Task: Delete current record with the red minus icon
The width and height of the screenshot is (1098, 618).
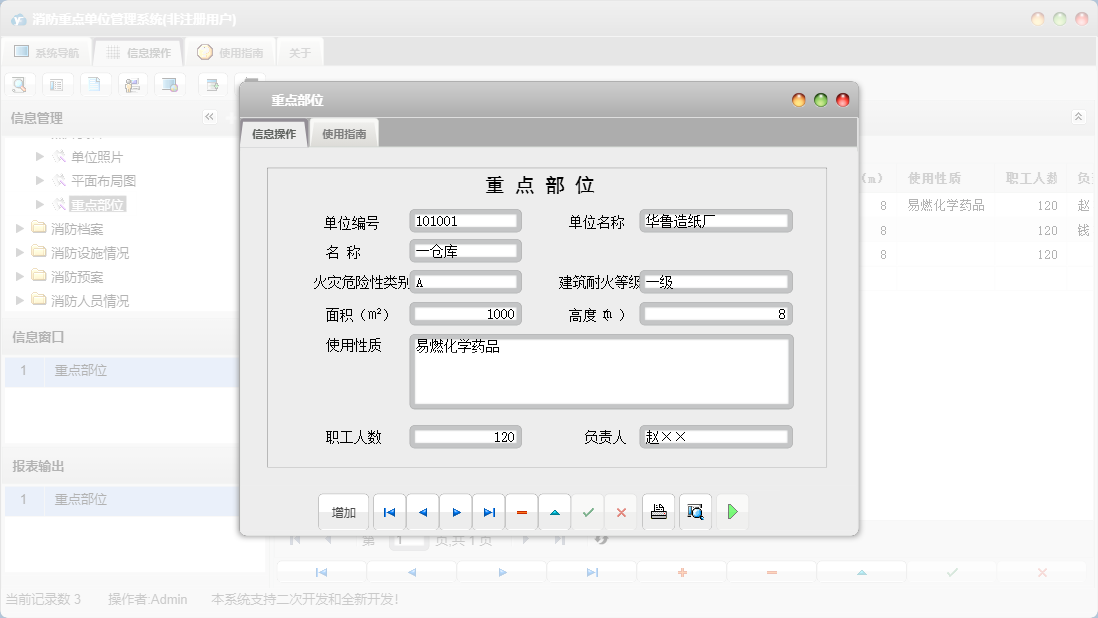Action: (x=521, y=511)
